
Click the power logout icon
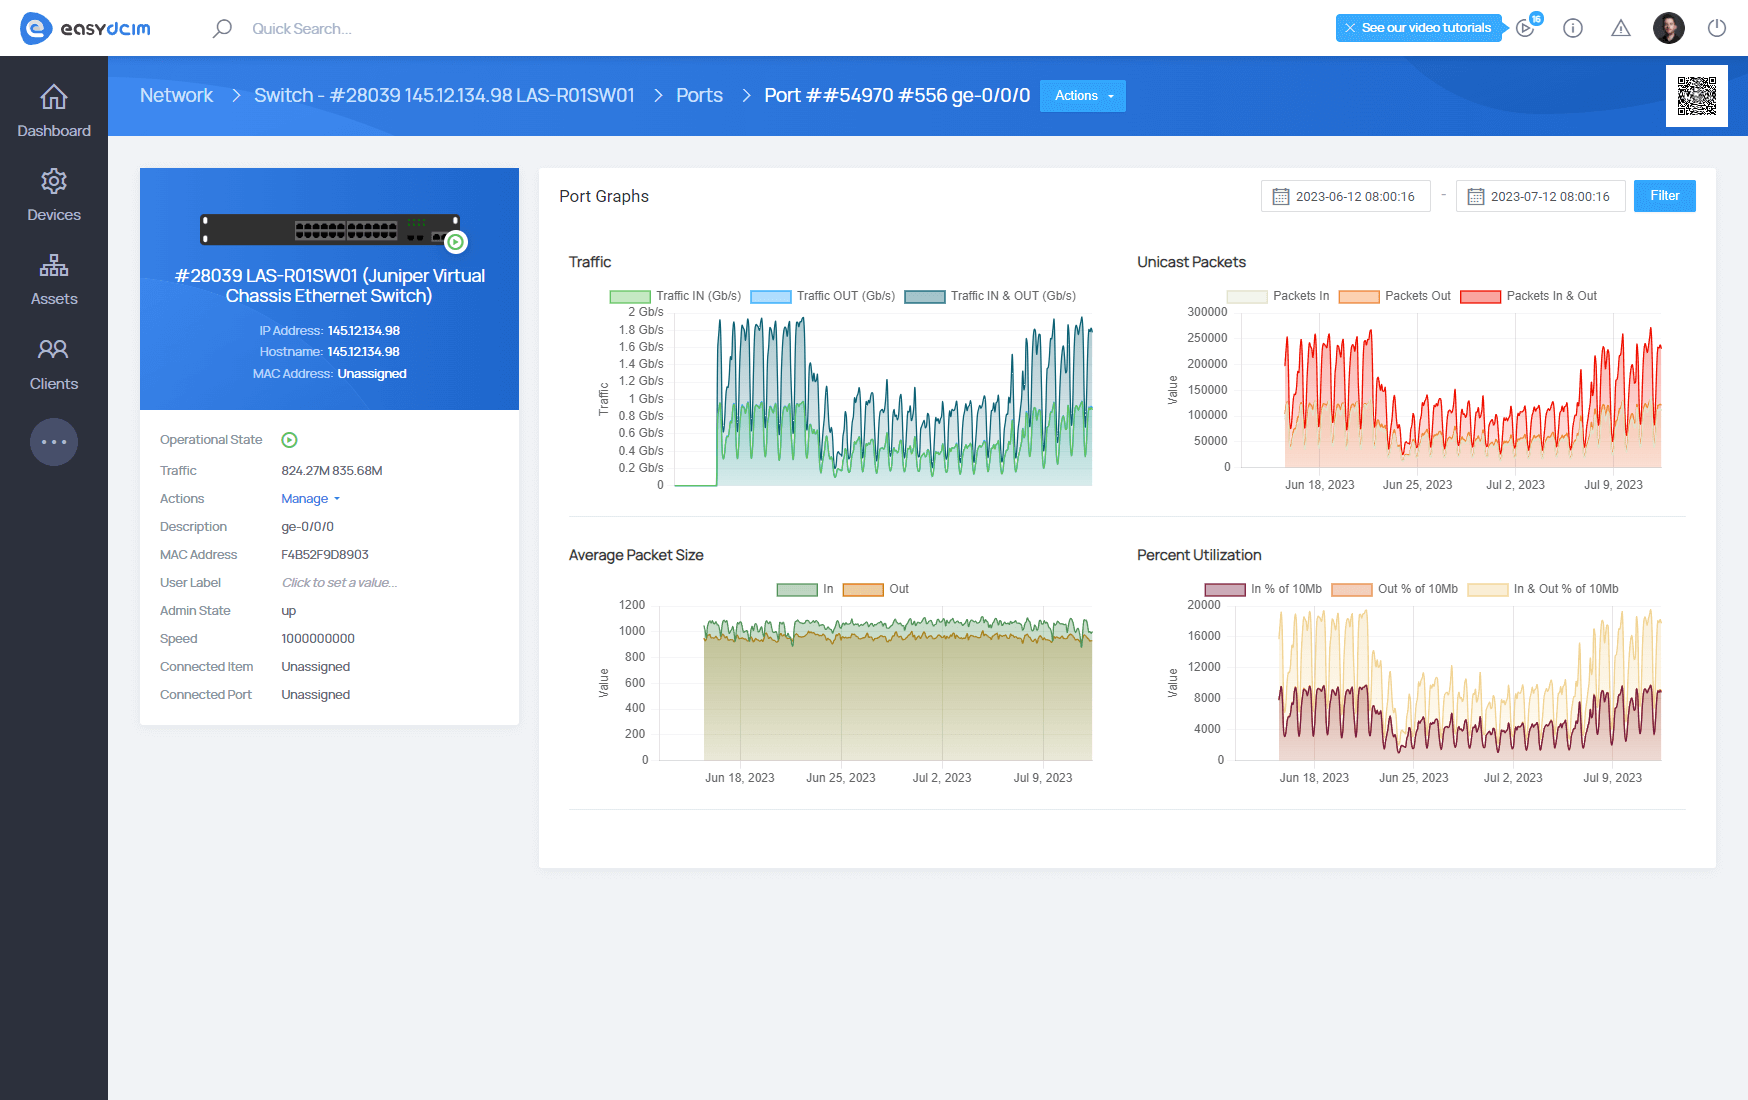1717,28
